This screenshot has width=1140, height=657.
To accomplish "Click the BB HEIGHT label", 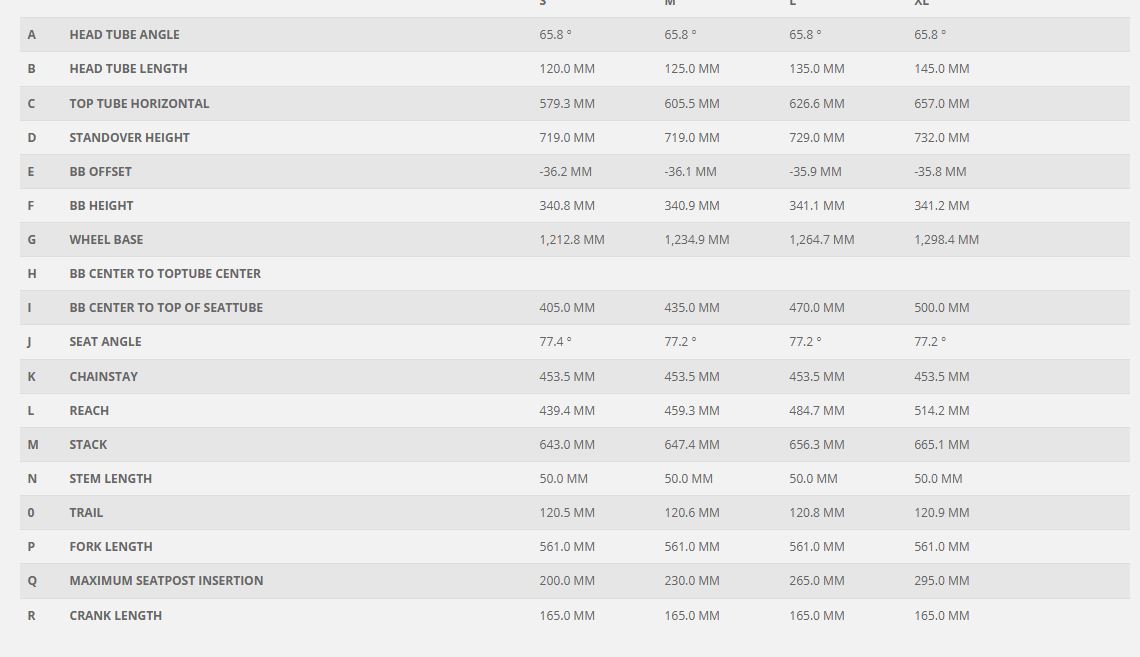I will coord(101,206).
